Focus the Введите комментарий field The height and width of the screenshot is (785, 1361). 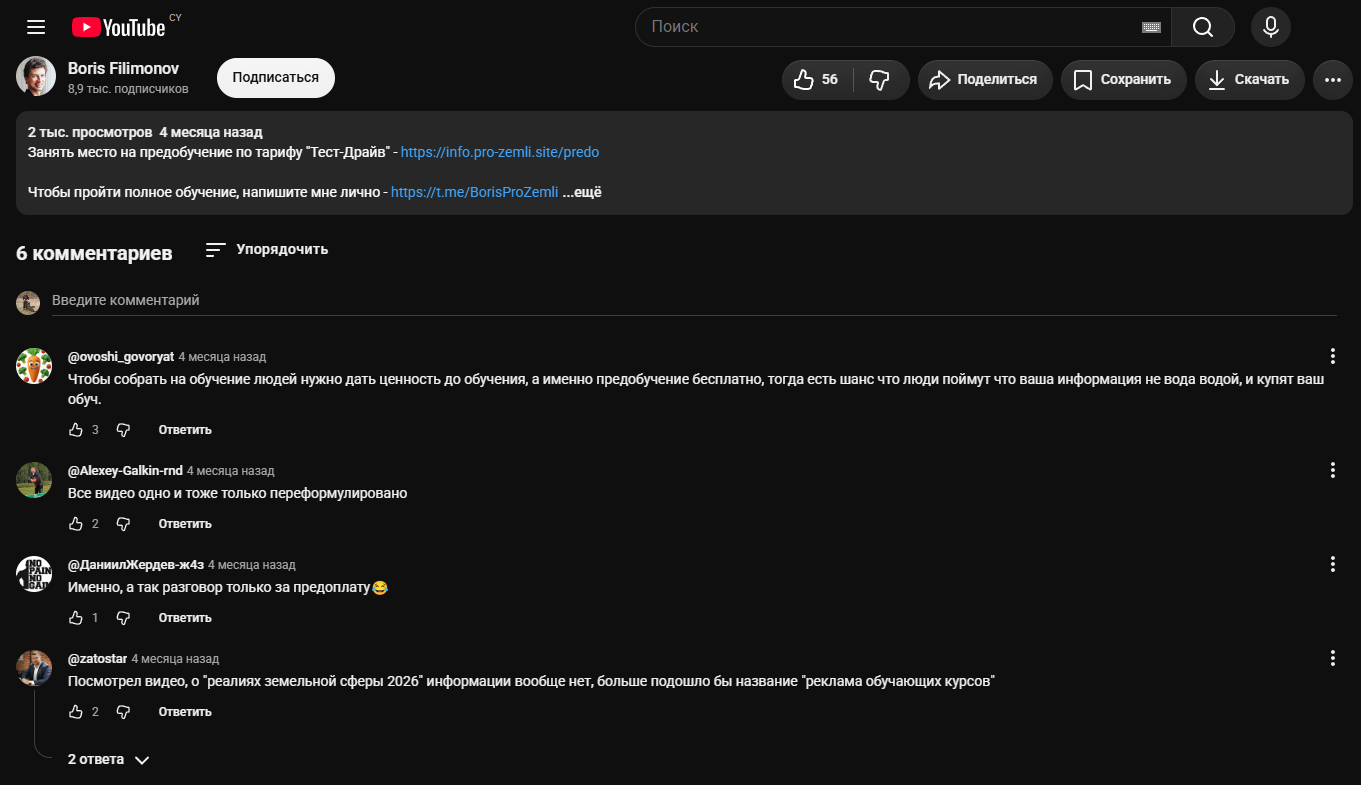[694, 301]
